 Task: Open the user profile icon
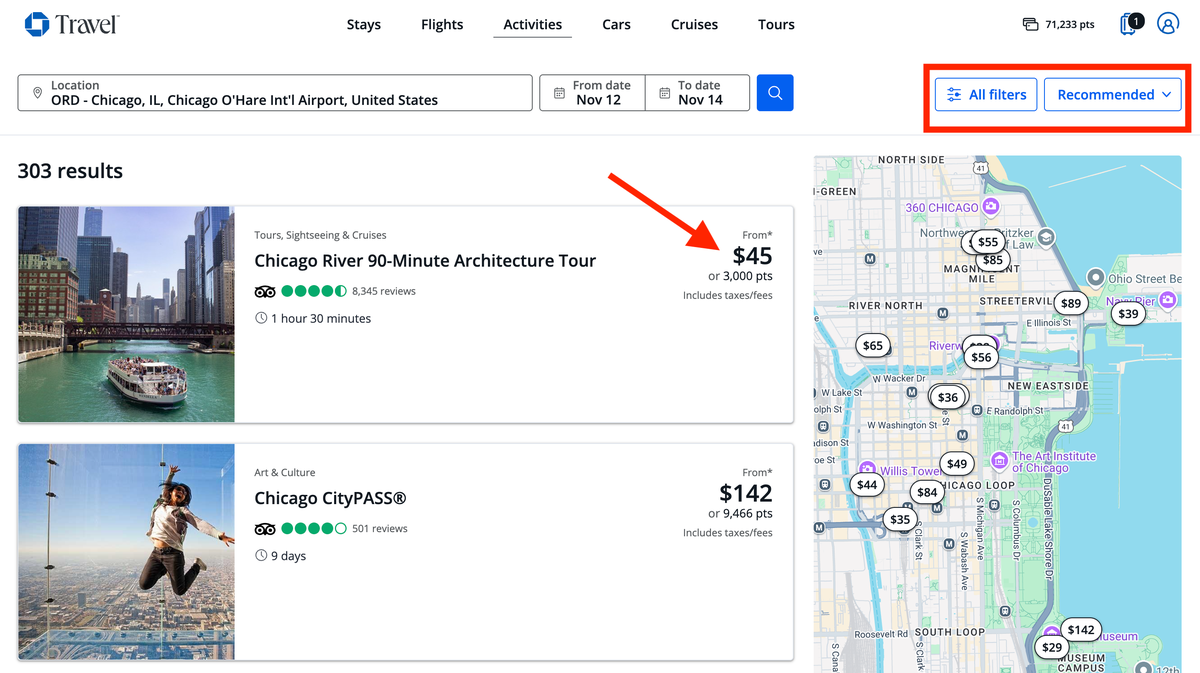[x=1167, y=24]
